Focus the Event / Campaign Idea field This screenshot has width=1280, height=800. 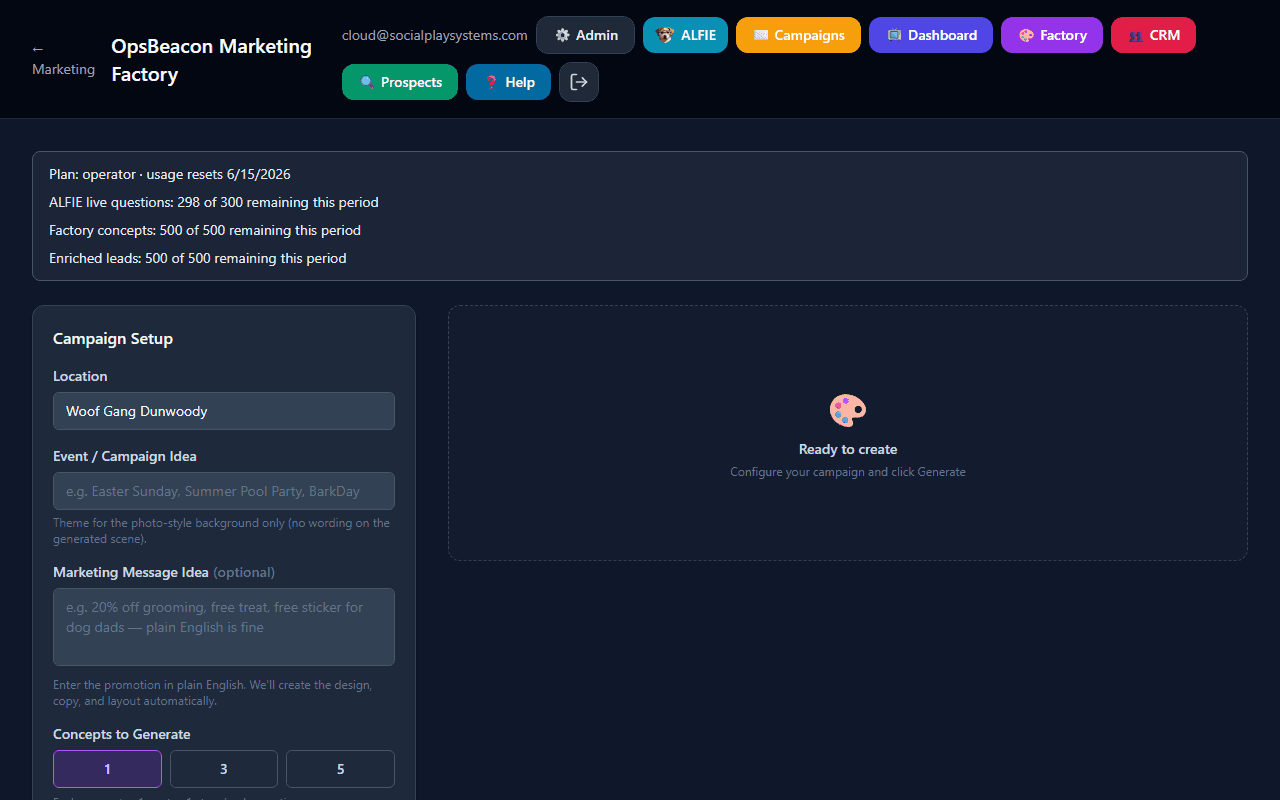tap(224, 491)
